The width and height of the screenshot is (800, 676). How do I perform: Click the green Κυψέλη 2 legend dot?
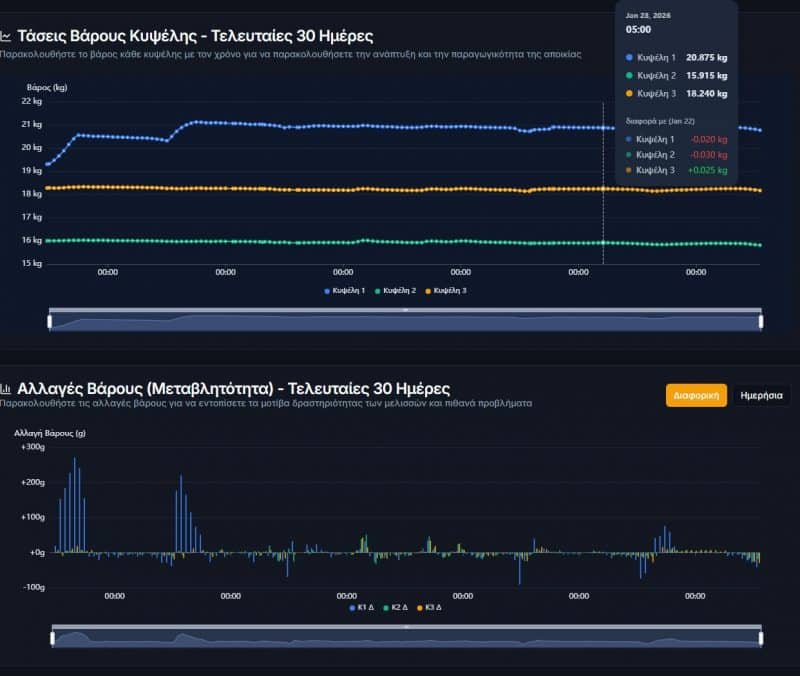tap(378, 290)
